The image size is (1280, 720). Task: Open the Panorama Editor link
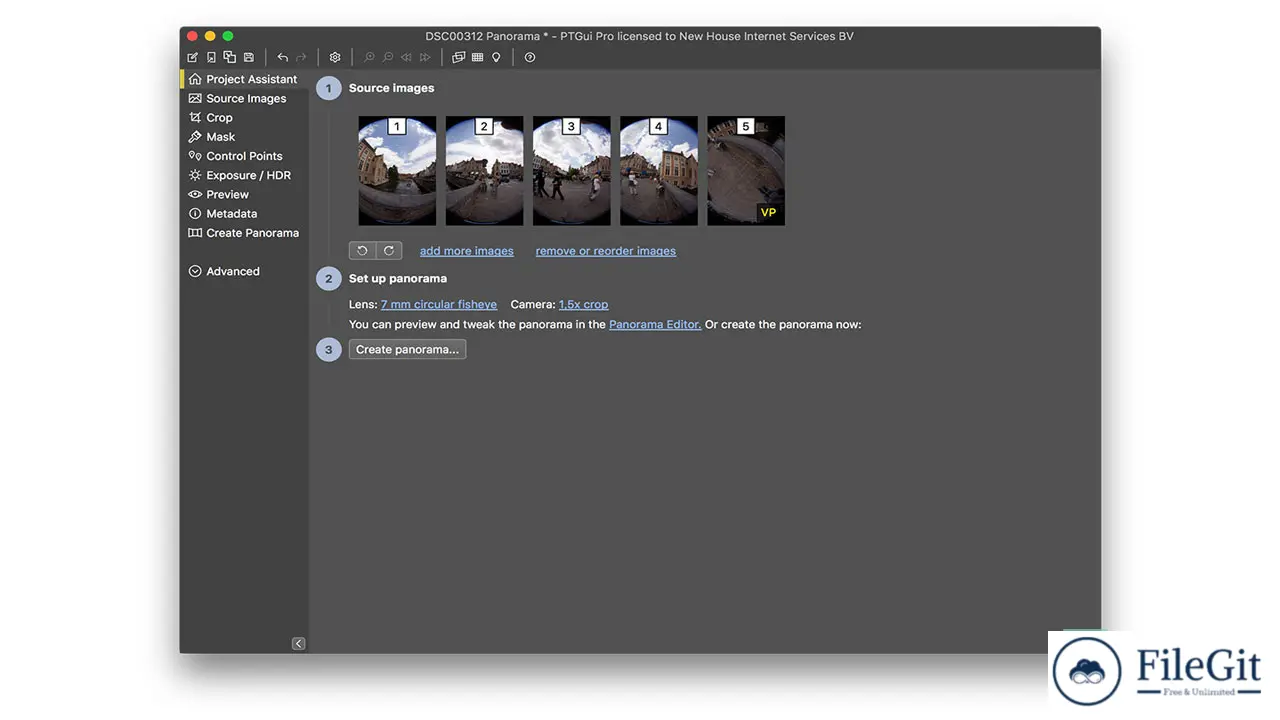(655, 324)
